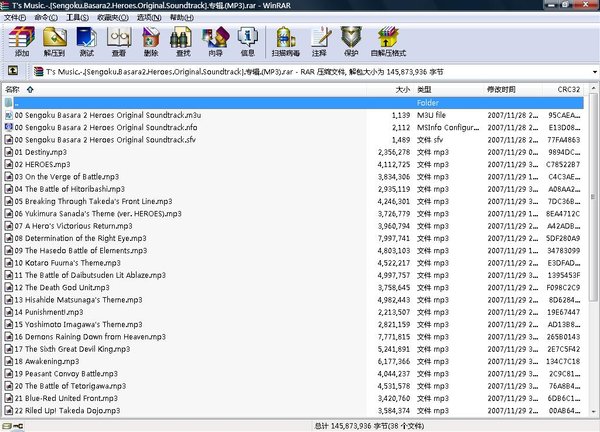Click the m3u playlist file icon
This screenshot has height=432, width=600.
pos(8,115)
